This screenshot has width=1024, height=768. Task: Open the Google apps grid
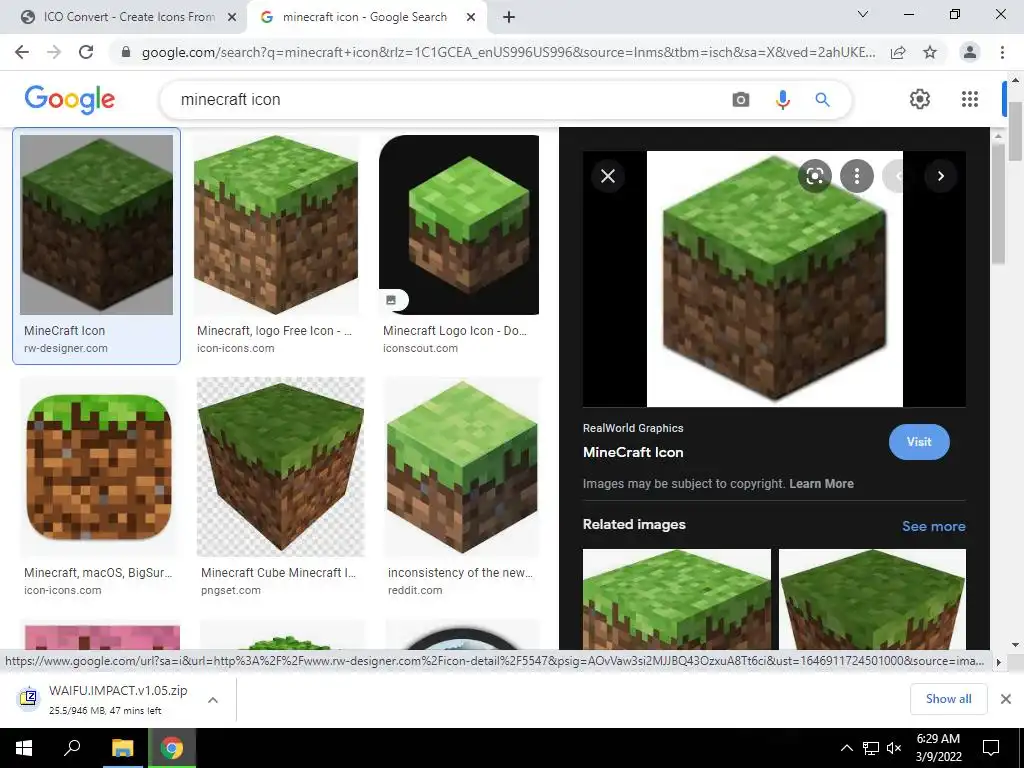(970, 99)
